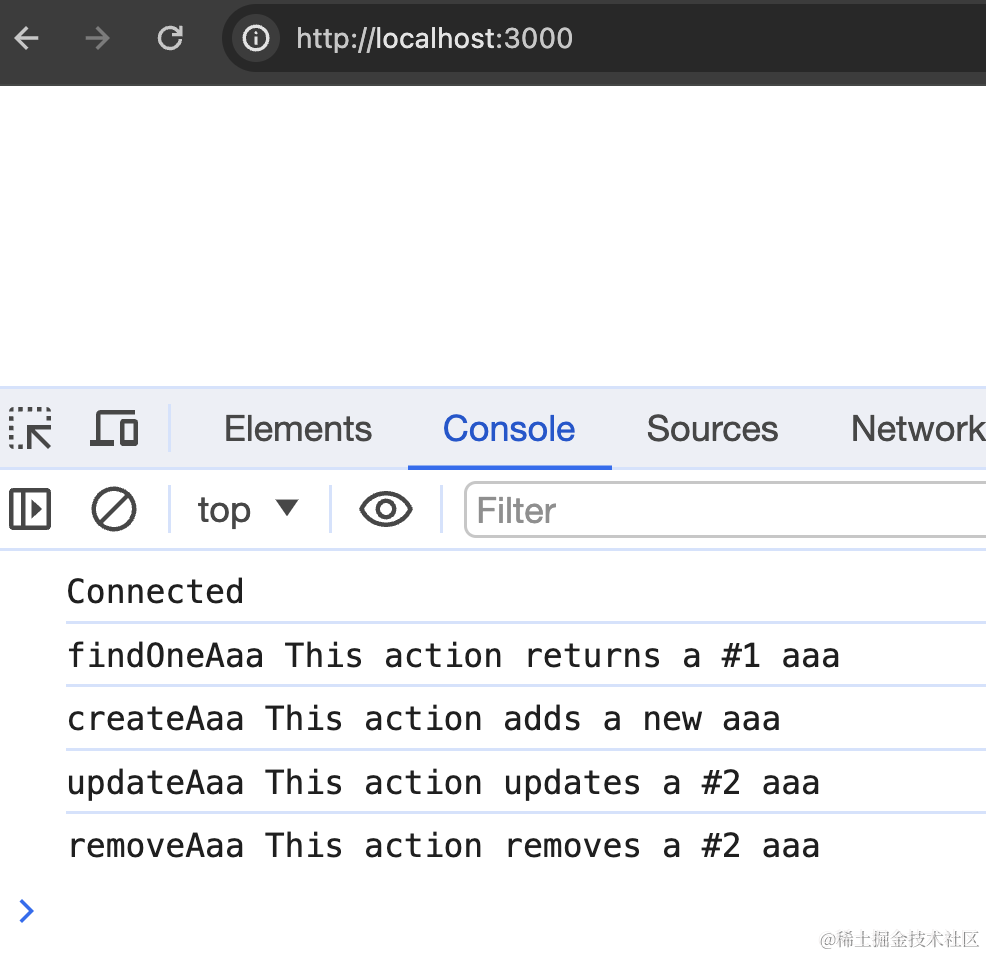Select the Console tab
The width and height of the screenshot is (986, 956).
[509, 429]
